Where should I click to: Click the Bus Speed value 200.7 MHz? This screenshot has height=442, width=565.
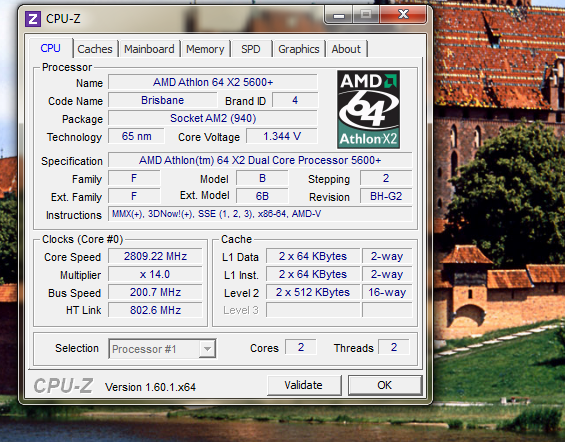pyautogui.click(x=155, y=292)
